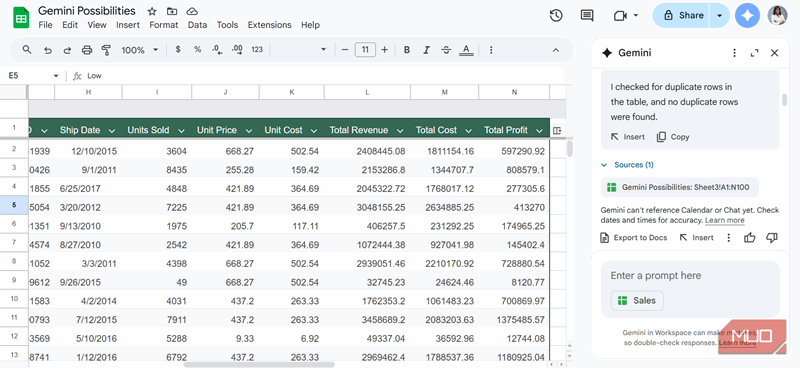The height and width of the screenshot is (368, 800).
Task: Give thumbs up to Gemini response
Action: tap(749, 237)
